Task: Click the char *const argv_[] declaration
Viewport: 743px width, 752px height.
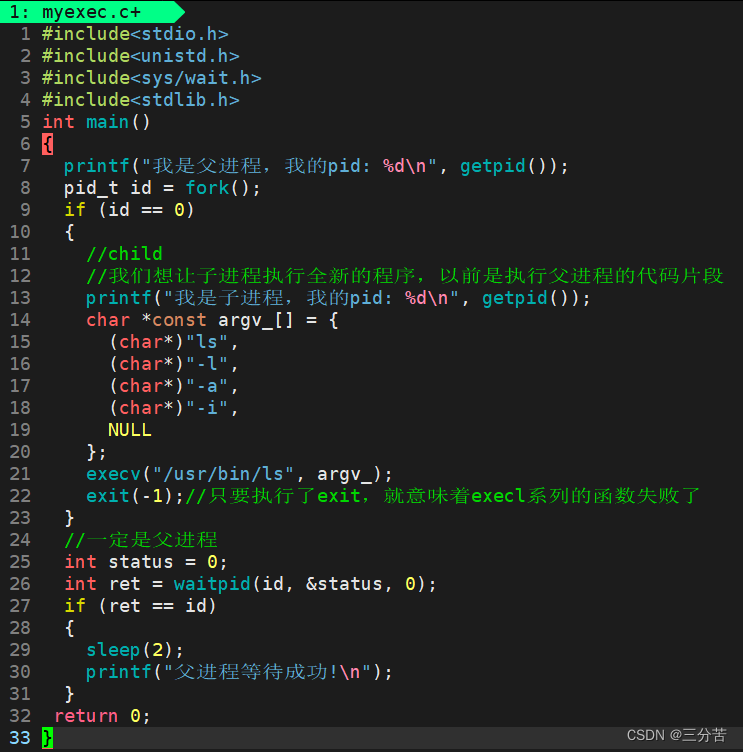Action: pos(212,320)
